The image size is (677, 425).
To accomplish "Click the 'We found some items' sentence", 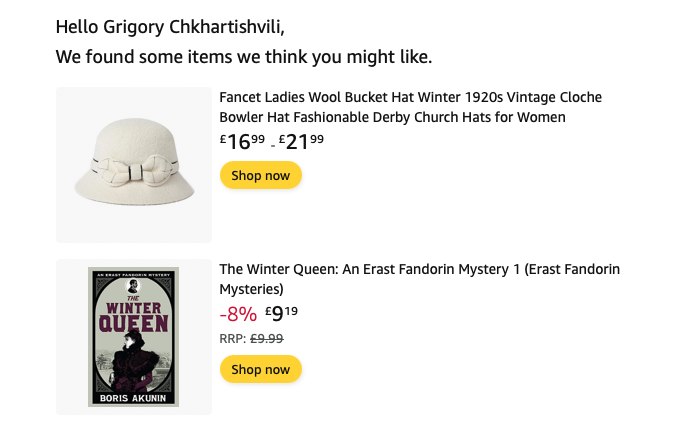I will (x=244, y=57).
